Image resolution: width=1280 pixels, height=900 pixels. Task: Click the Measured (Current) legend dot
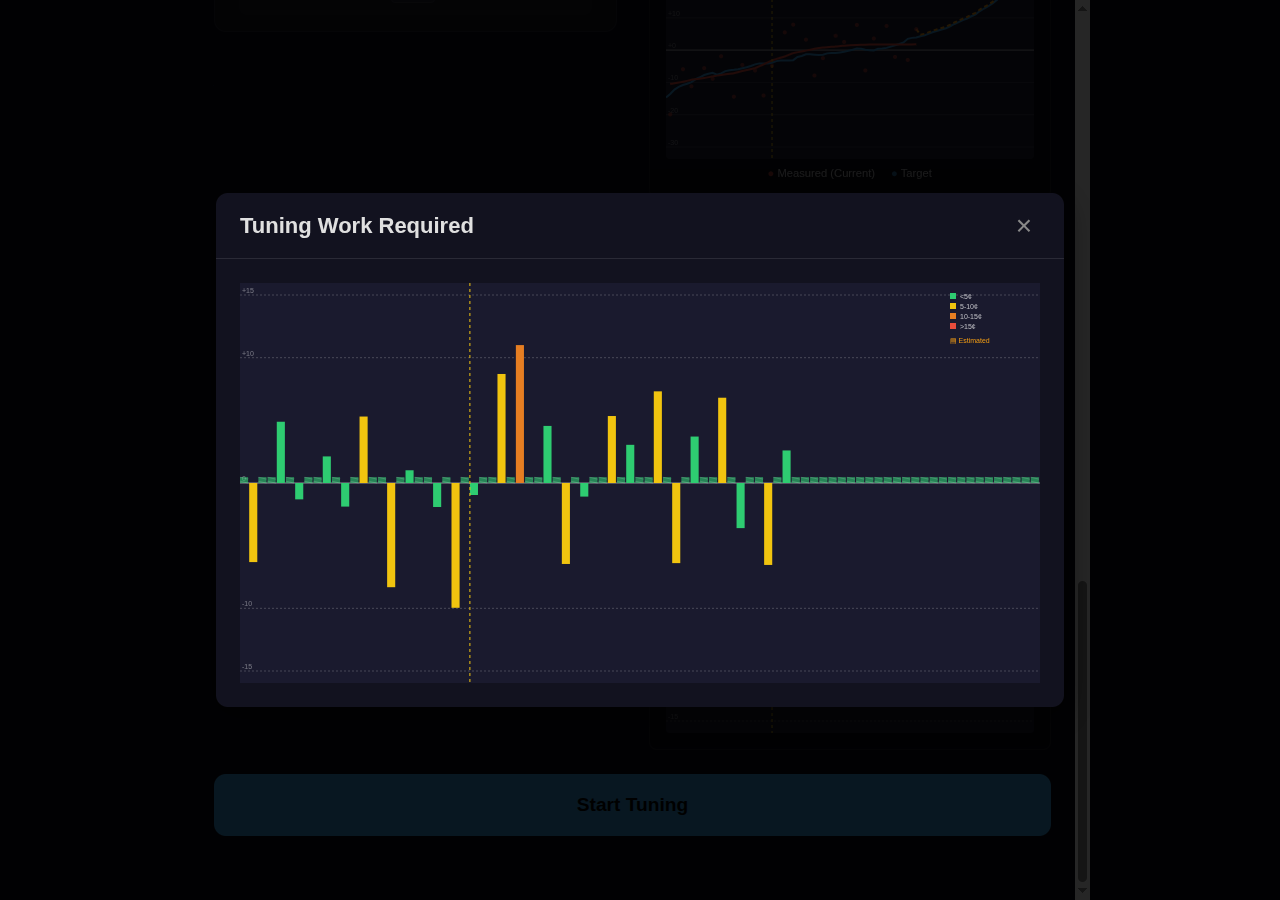coord(770,172)
